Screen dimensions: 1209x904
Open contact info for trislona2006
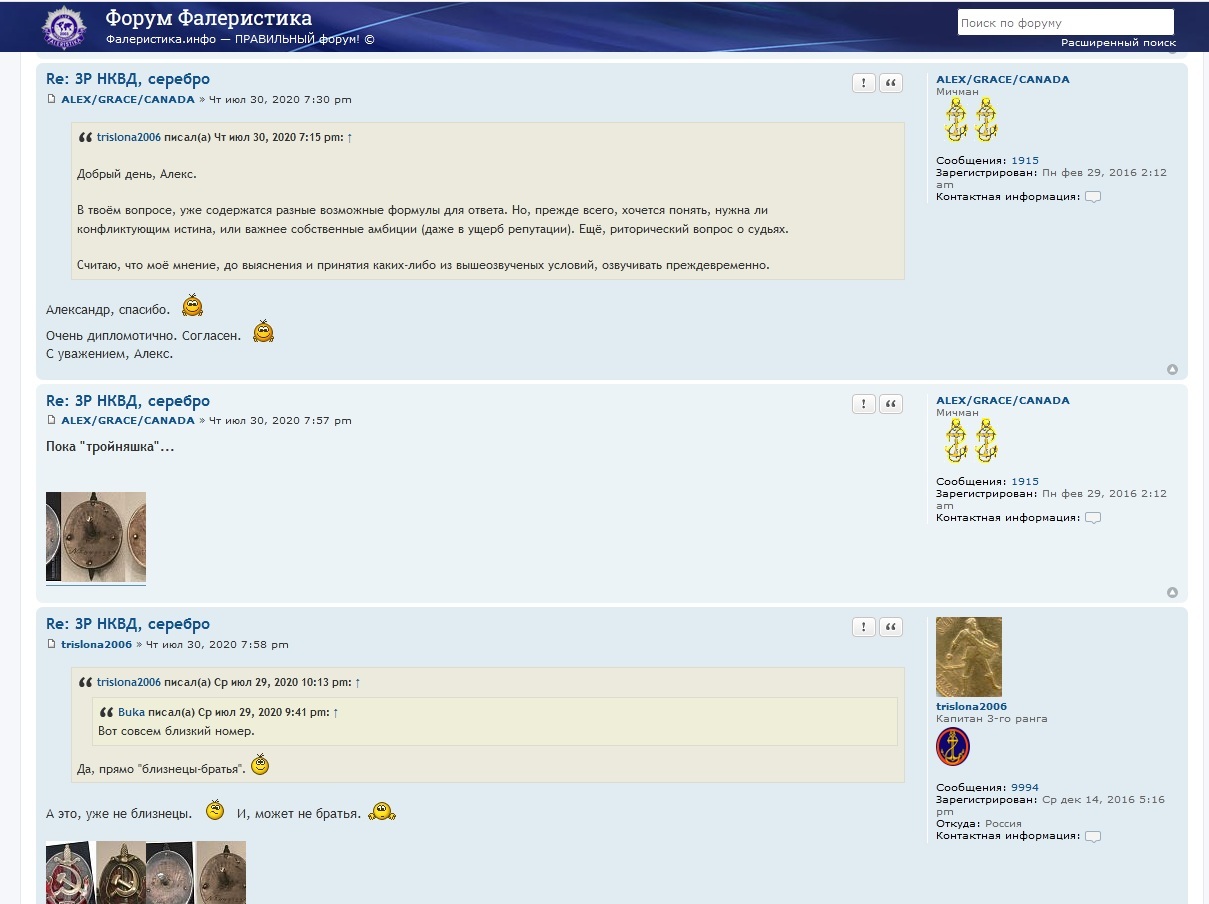(x=1093, y=836)
